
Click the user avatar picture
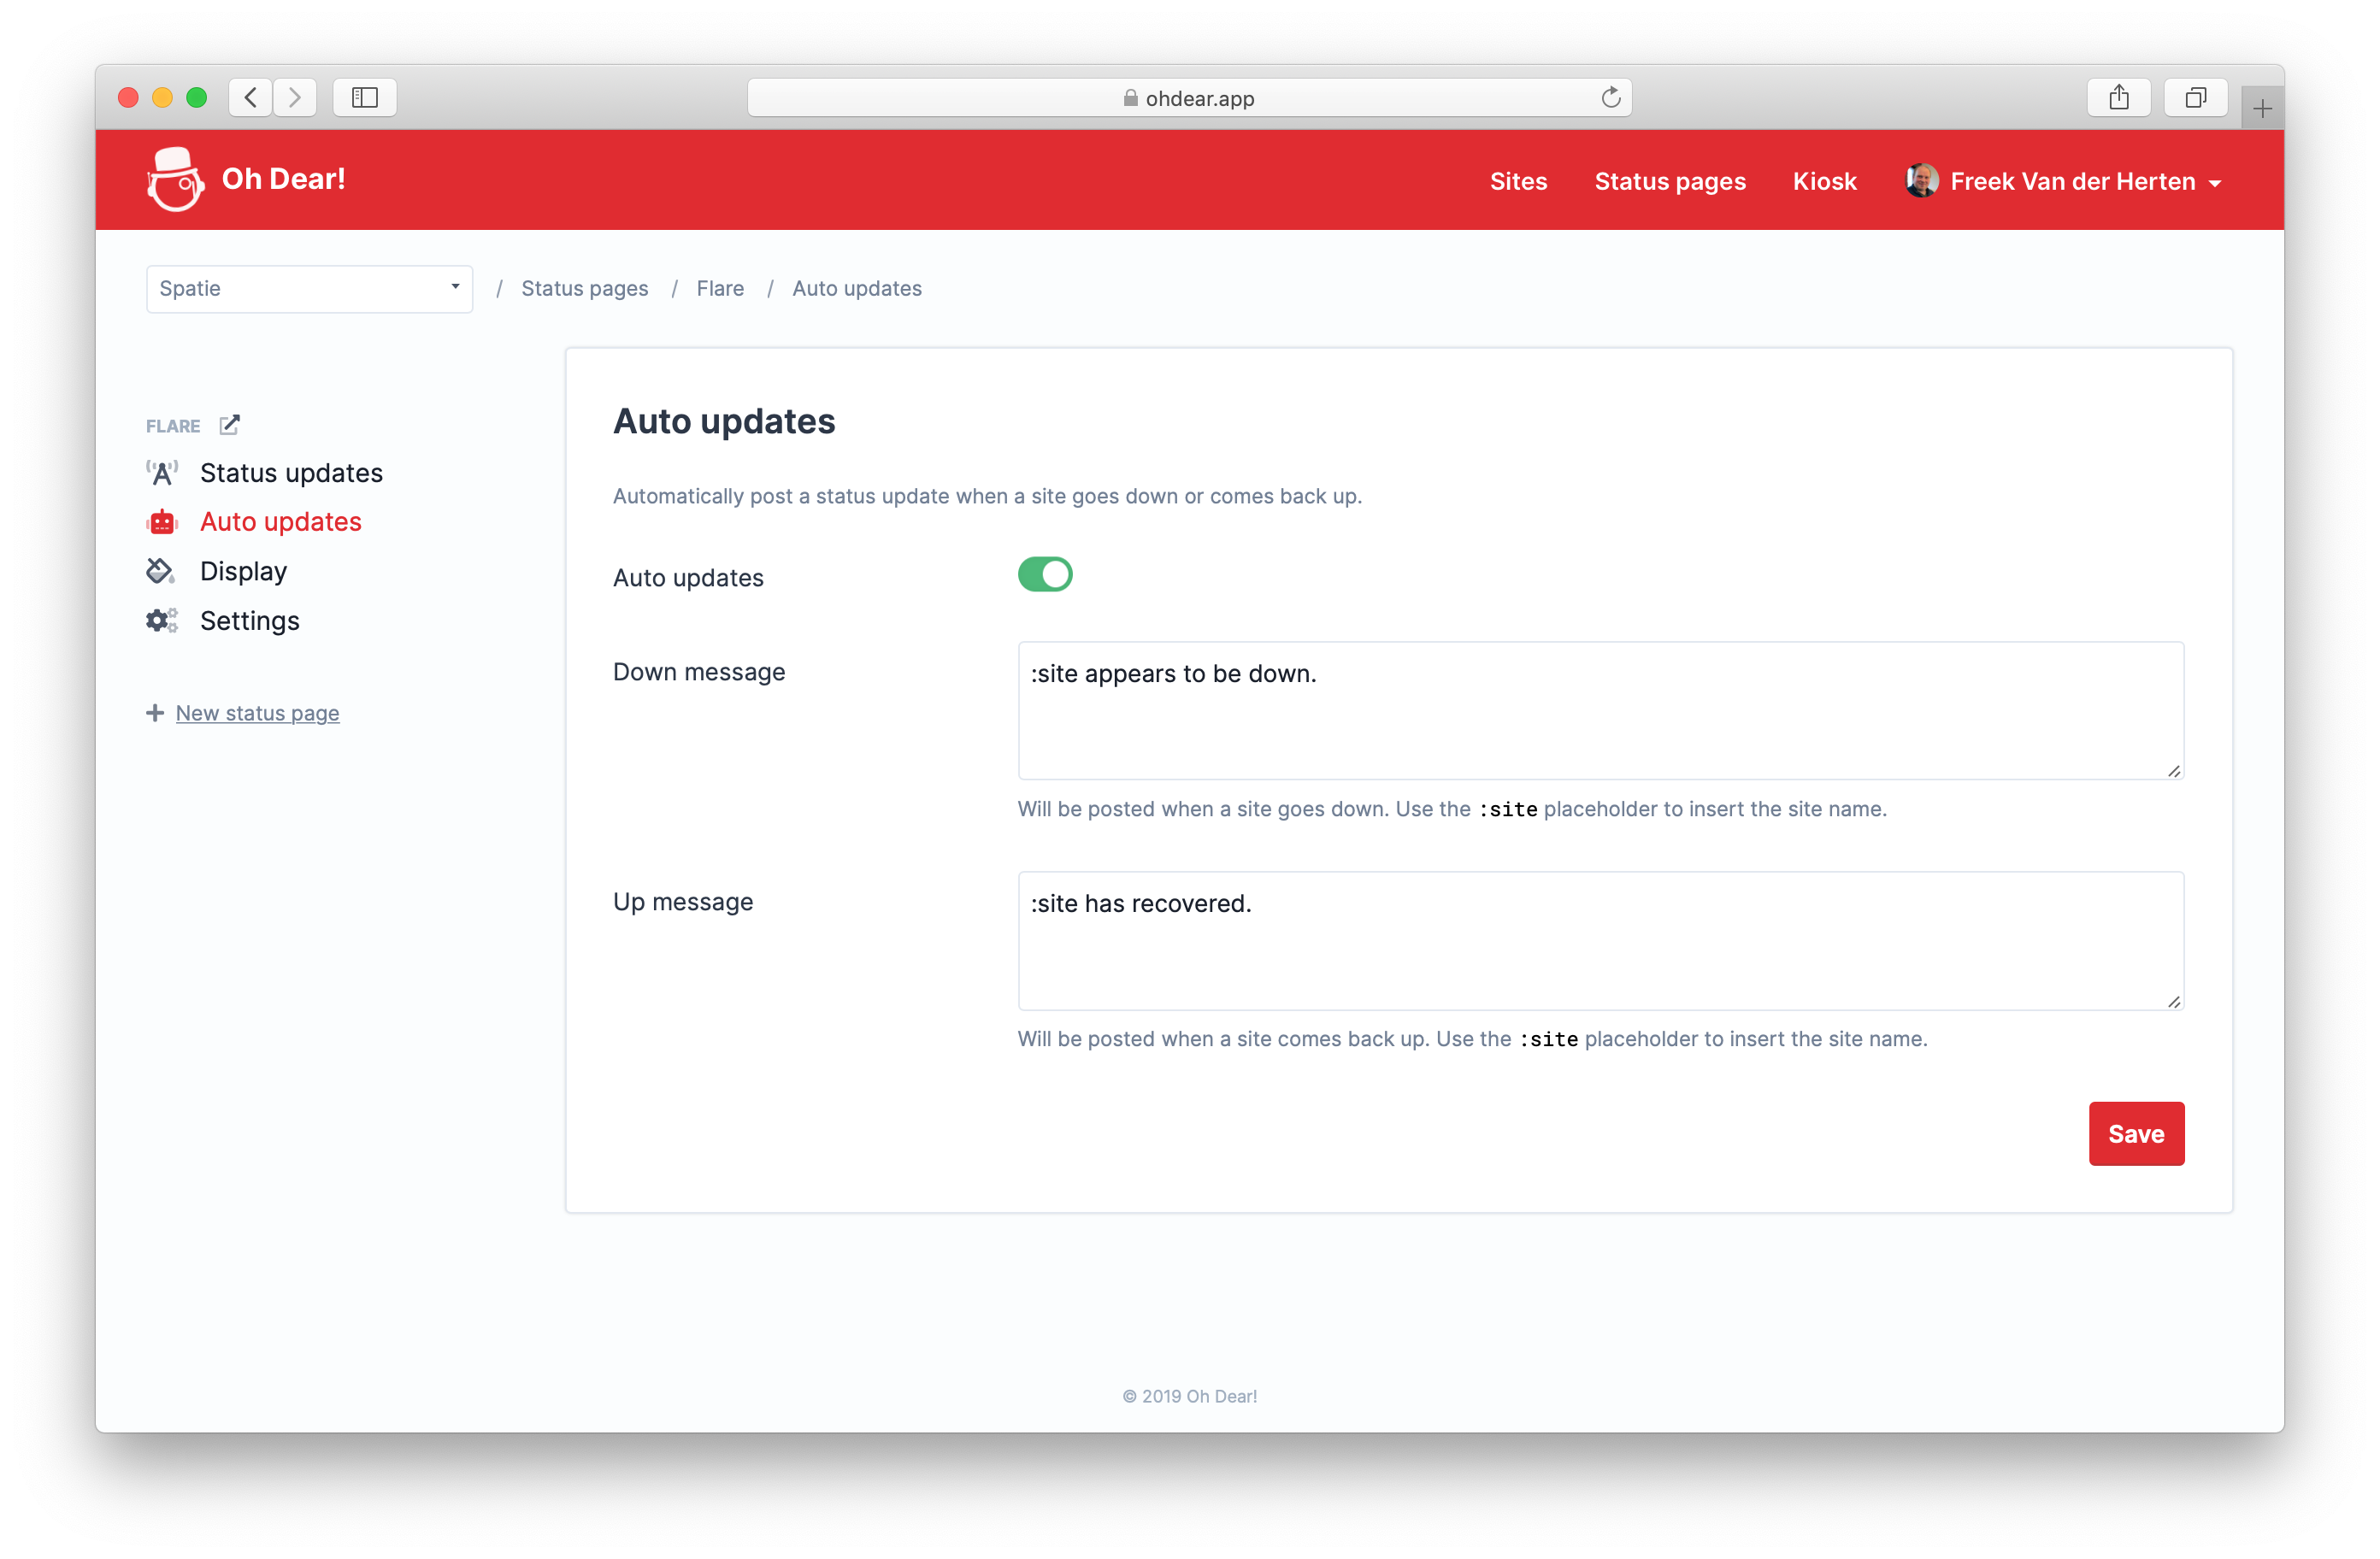1921,181
